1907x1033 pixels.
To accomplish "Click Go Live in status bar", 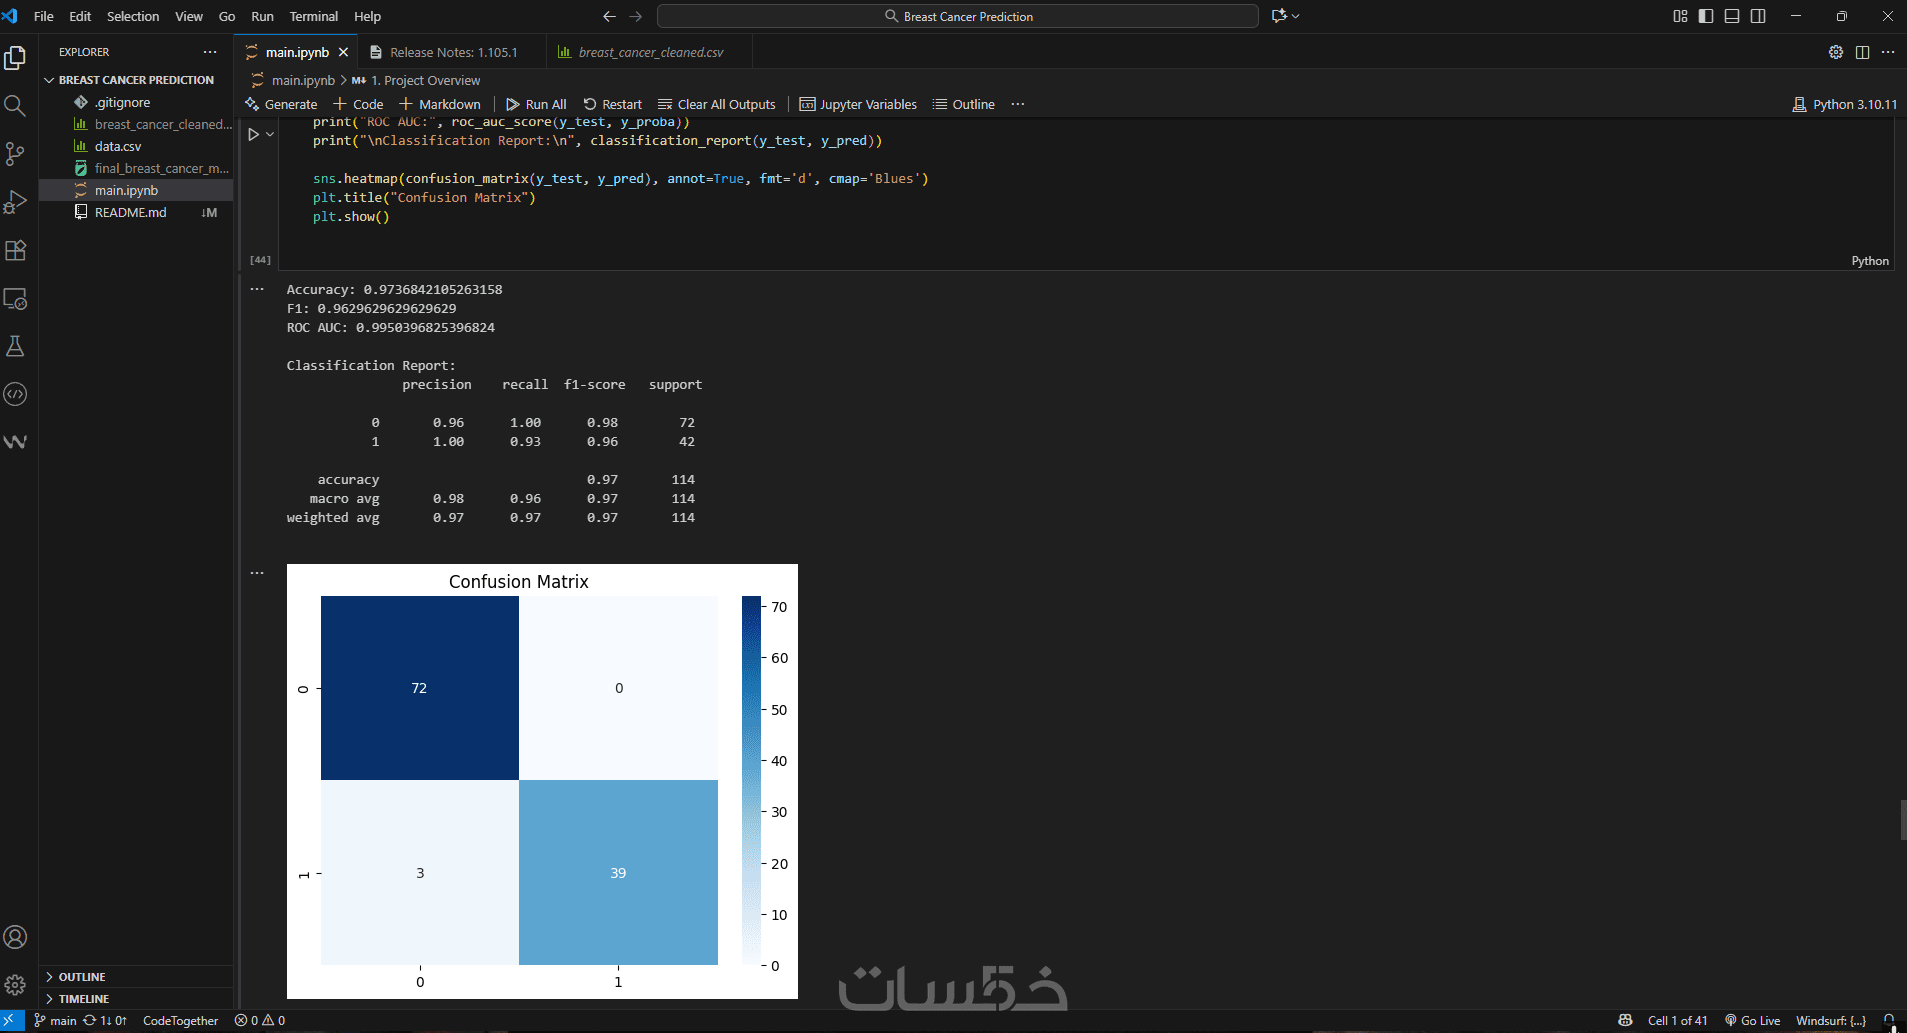I will [x=1752, y=1021].
